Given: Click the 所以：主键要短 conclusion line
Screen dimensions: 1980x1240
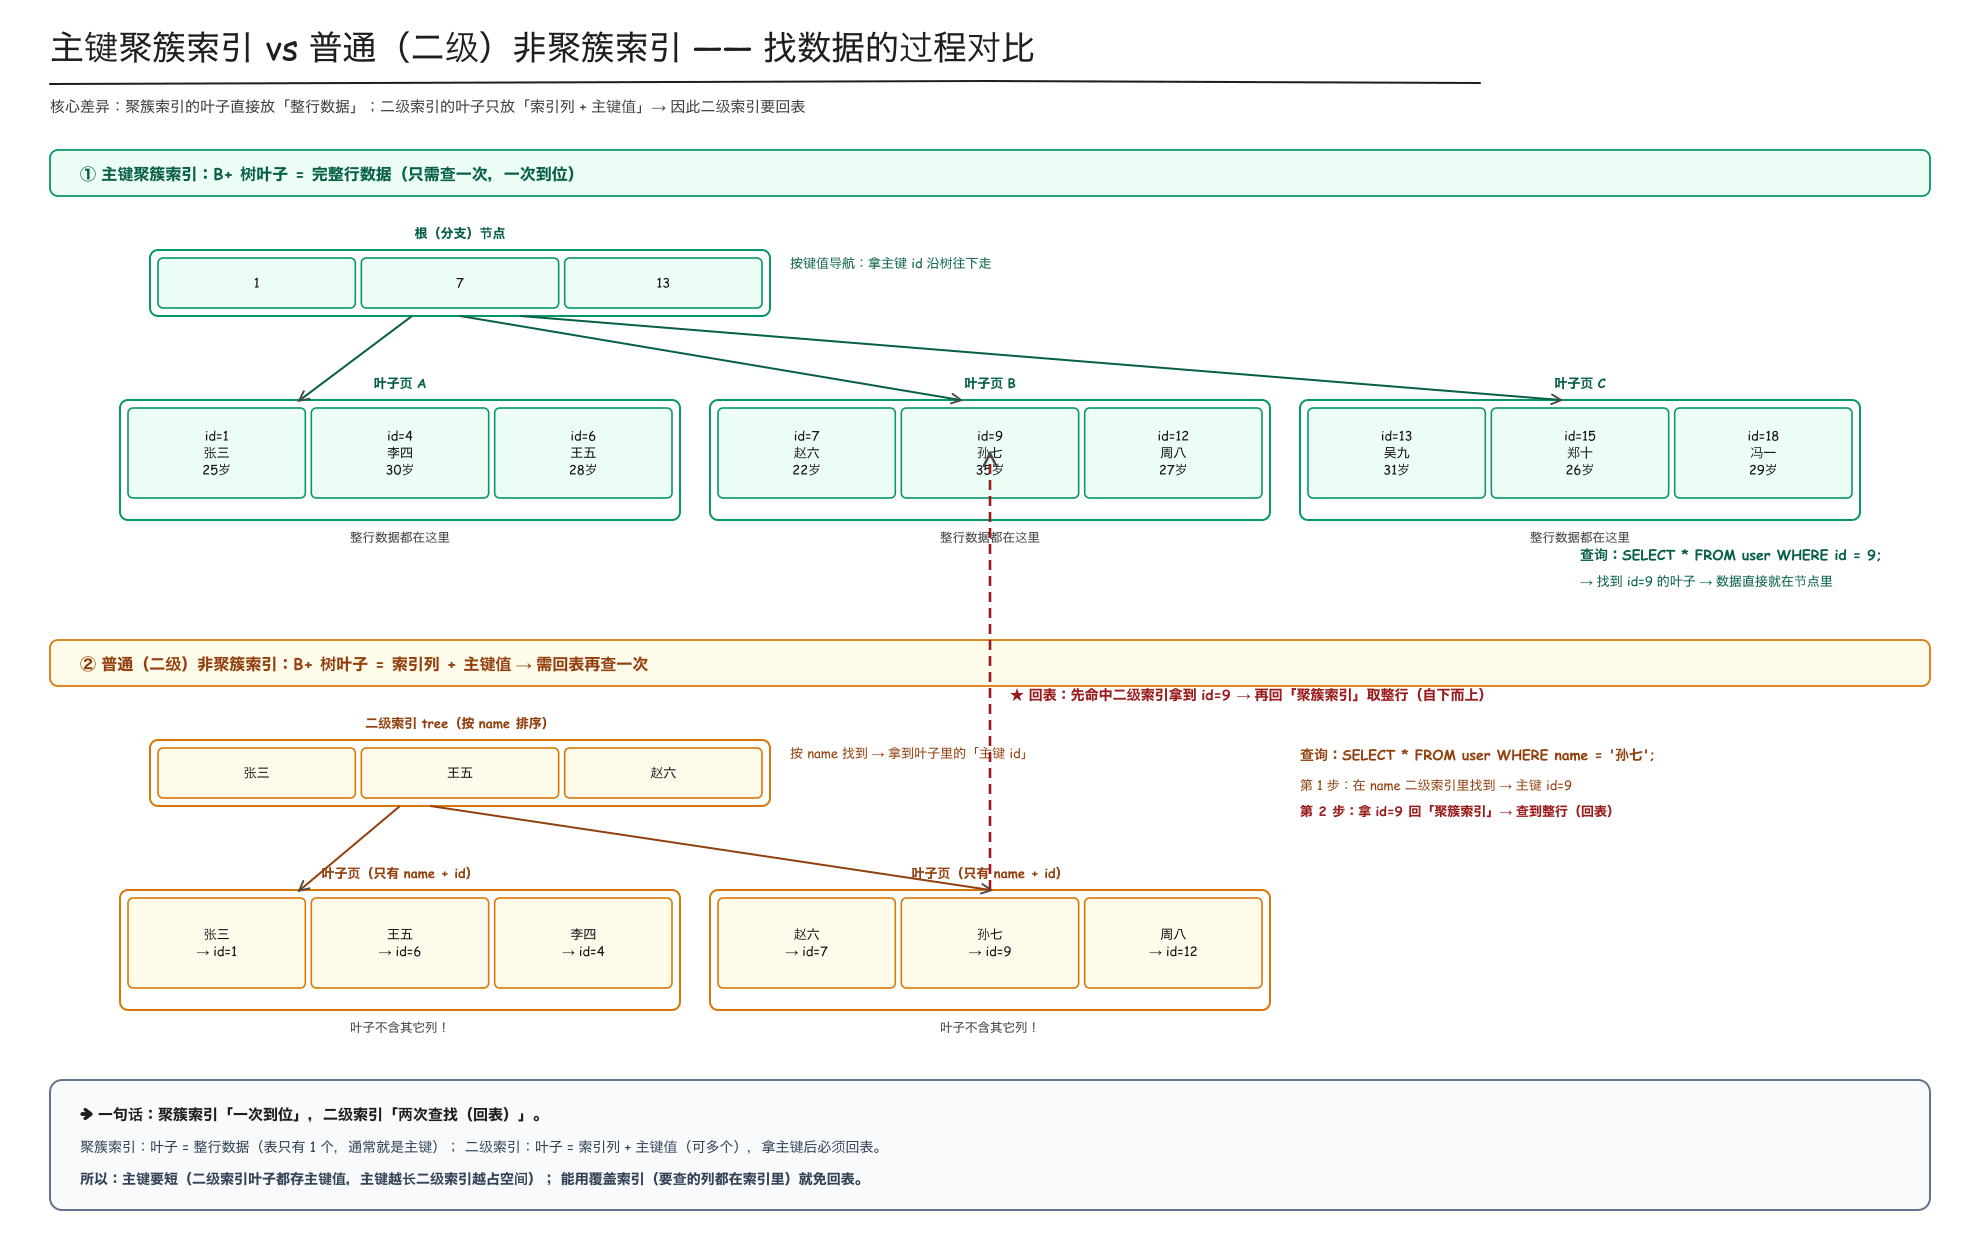Looking at the screenshot, I should pos(472,1179).
